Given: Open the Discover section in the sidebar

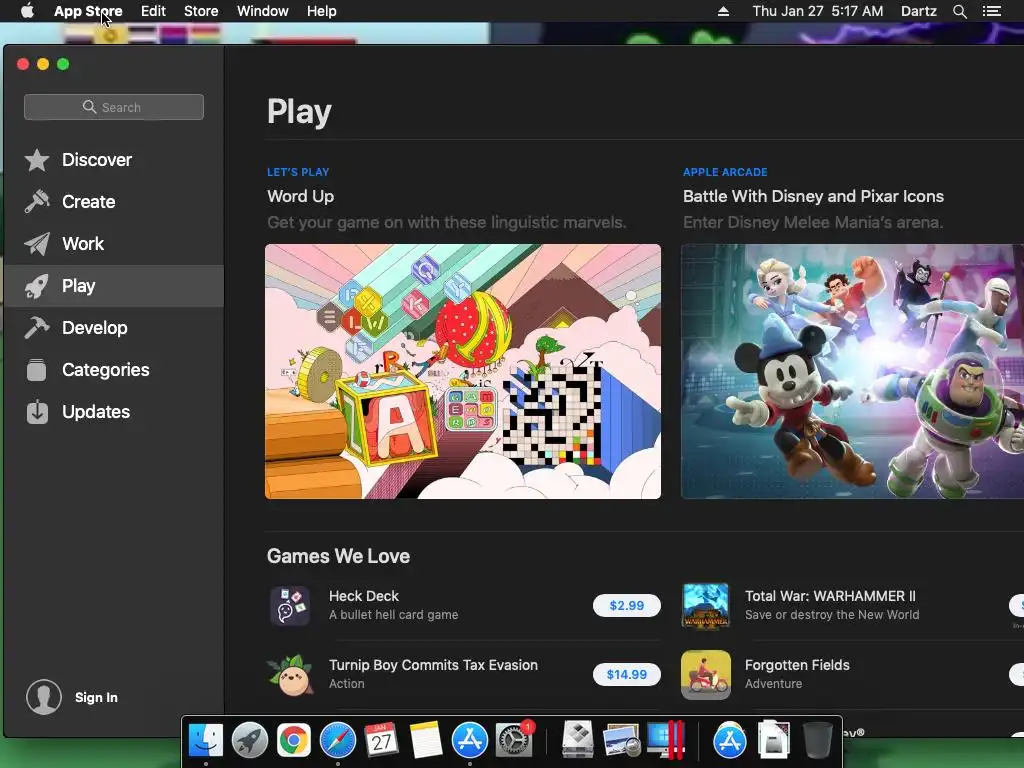Looking at the screenshot, I should point(114,160).
